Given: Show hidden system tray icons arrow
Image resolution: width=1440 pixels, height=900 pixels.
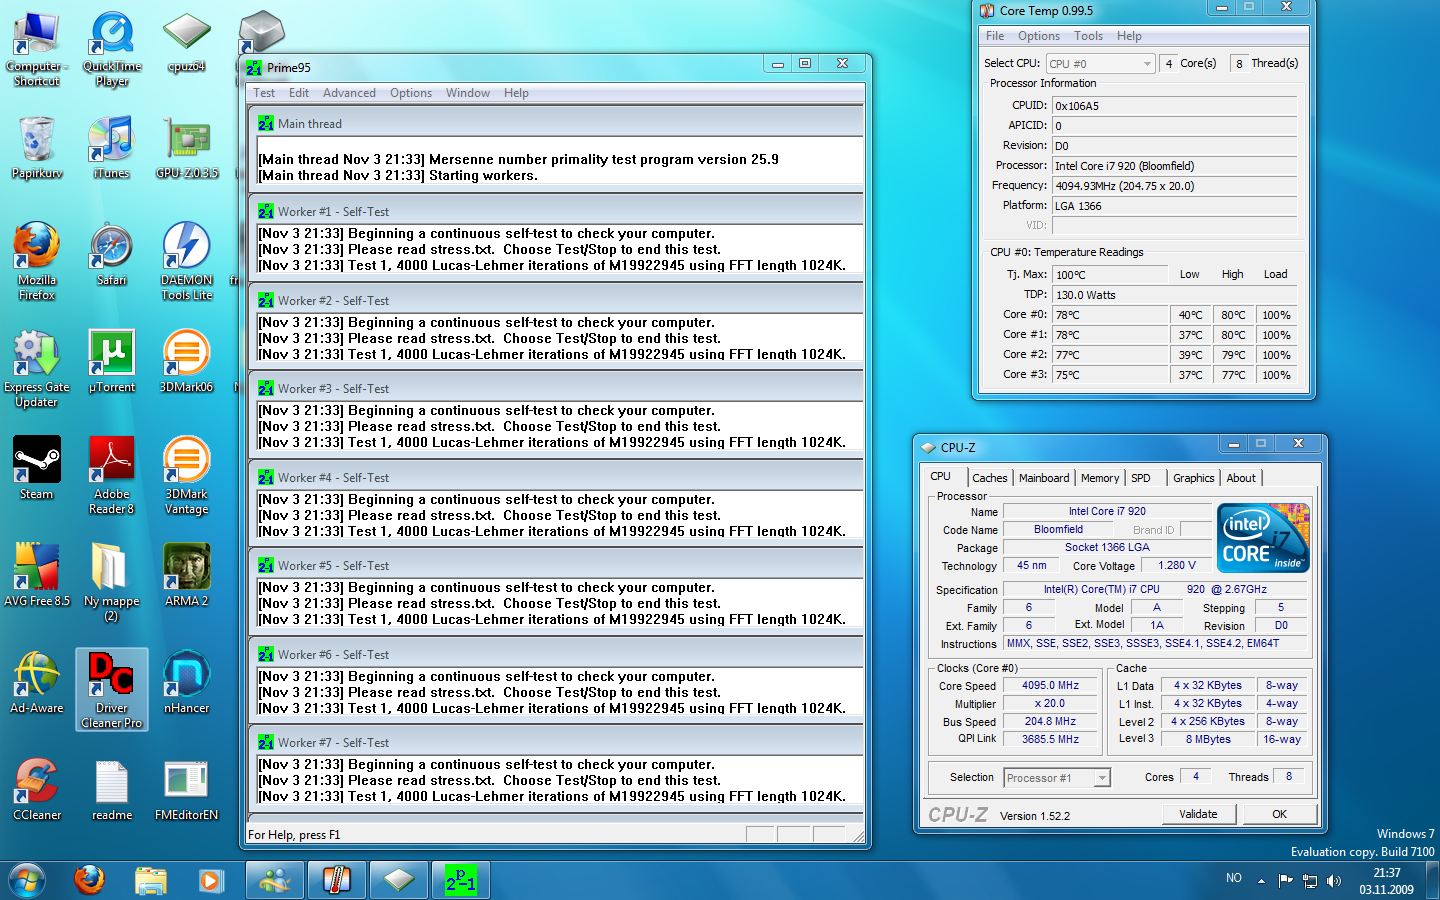Looking at the screenshot, I should [1261, 880].
